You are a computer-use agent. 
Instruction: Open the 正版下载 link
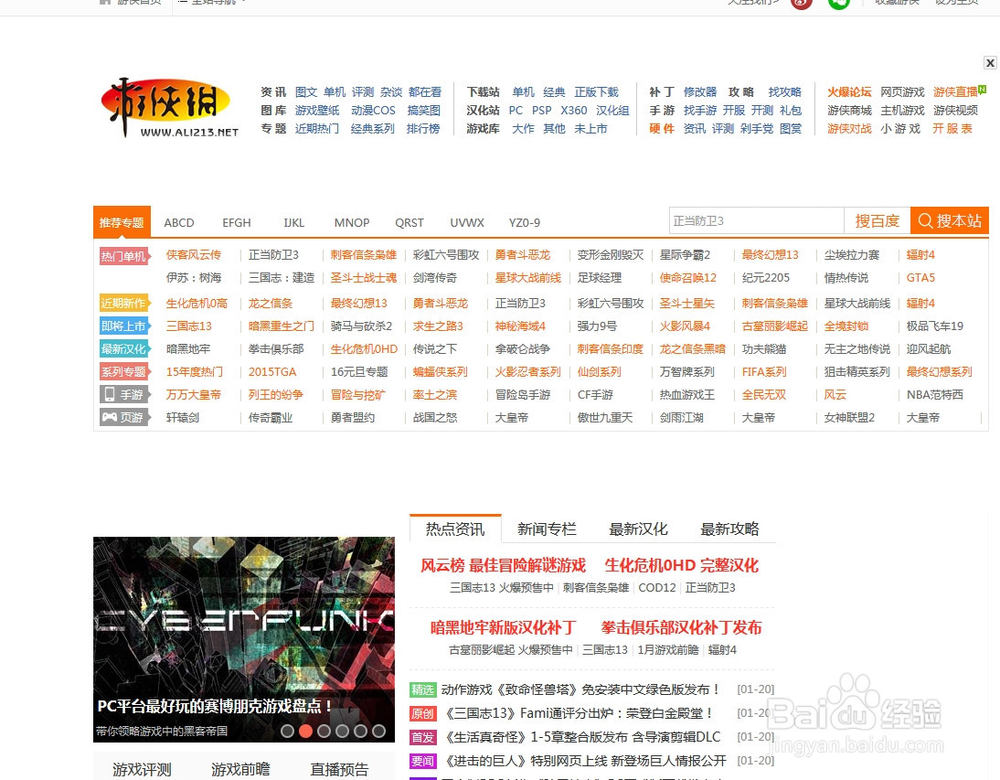pyautogui.click(x=596, y=92)
